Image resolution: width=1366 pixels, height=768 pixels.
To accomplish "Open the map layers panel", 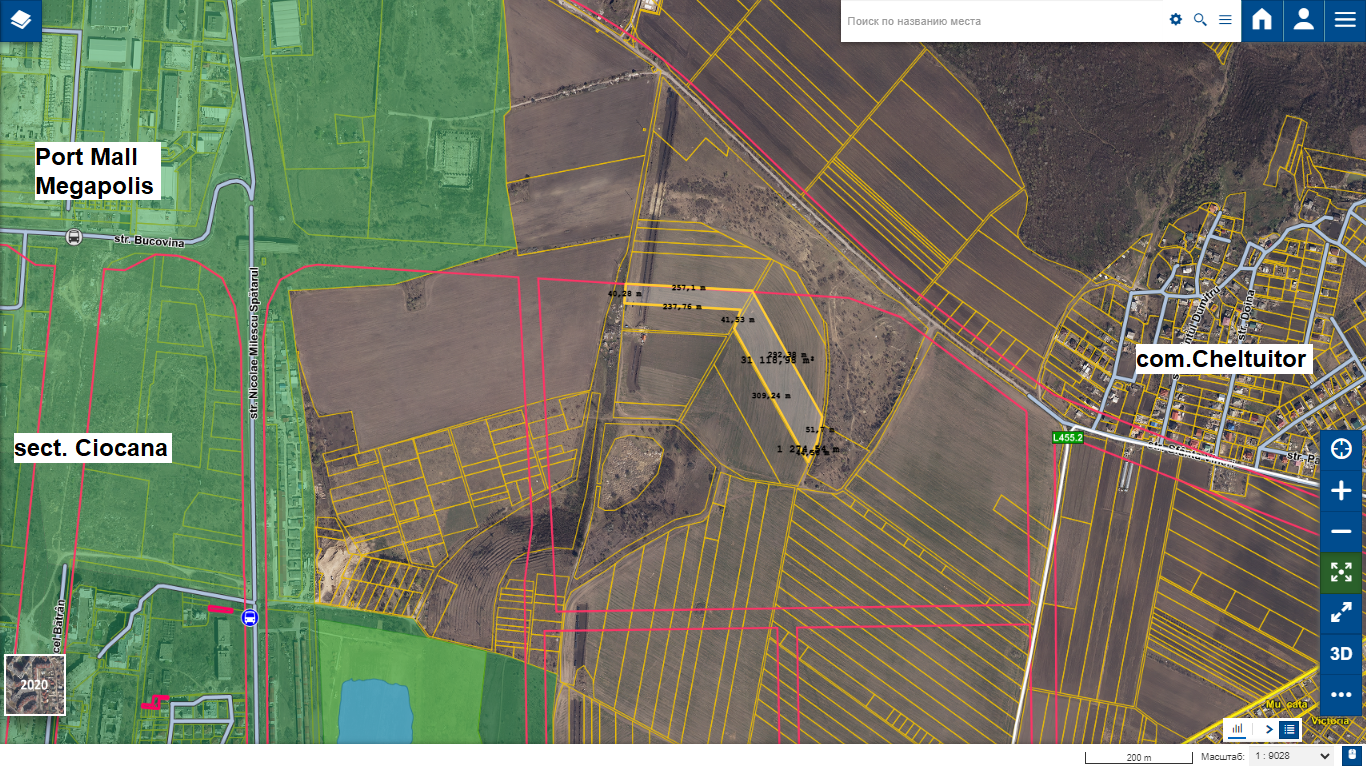I will (x=21, y=20).
